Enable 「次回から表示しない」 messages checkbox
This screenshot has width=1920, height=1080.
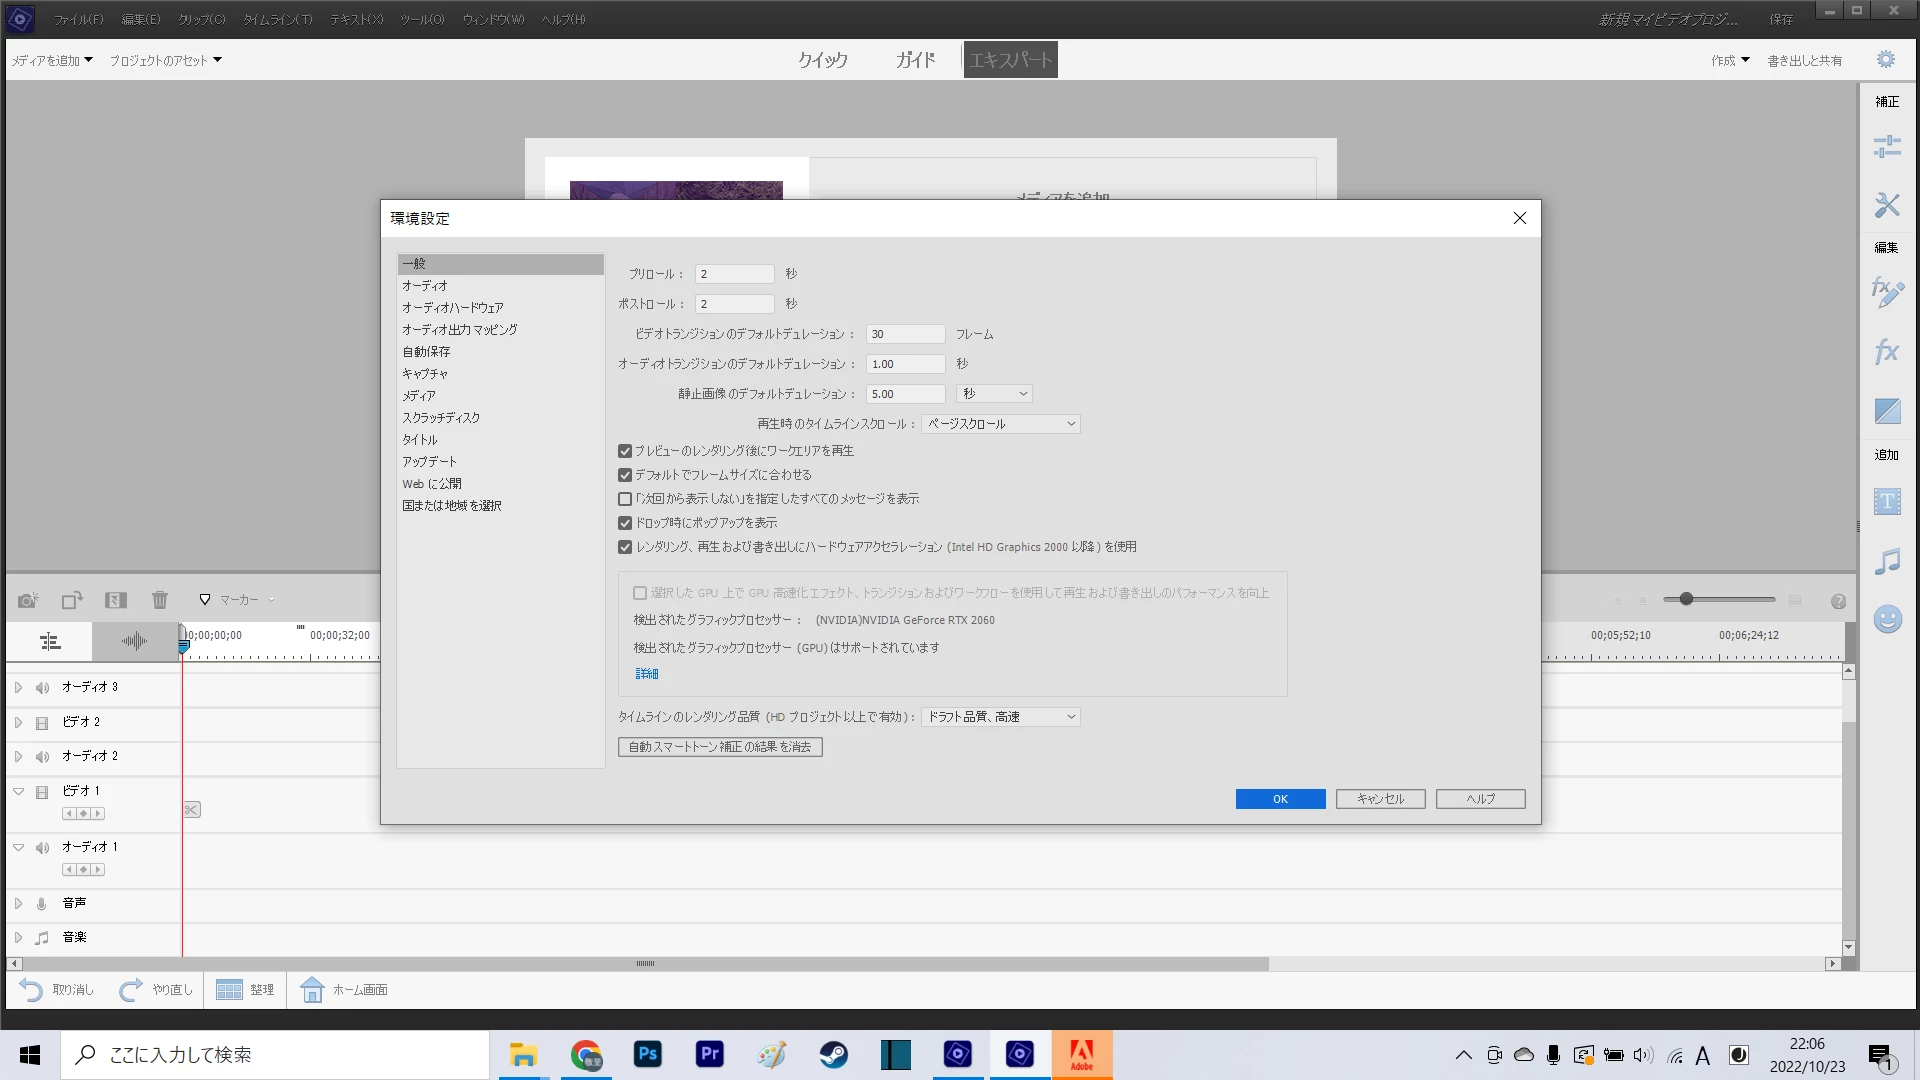(625, 499)
